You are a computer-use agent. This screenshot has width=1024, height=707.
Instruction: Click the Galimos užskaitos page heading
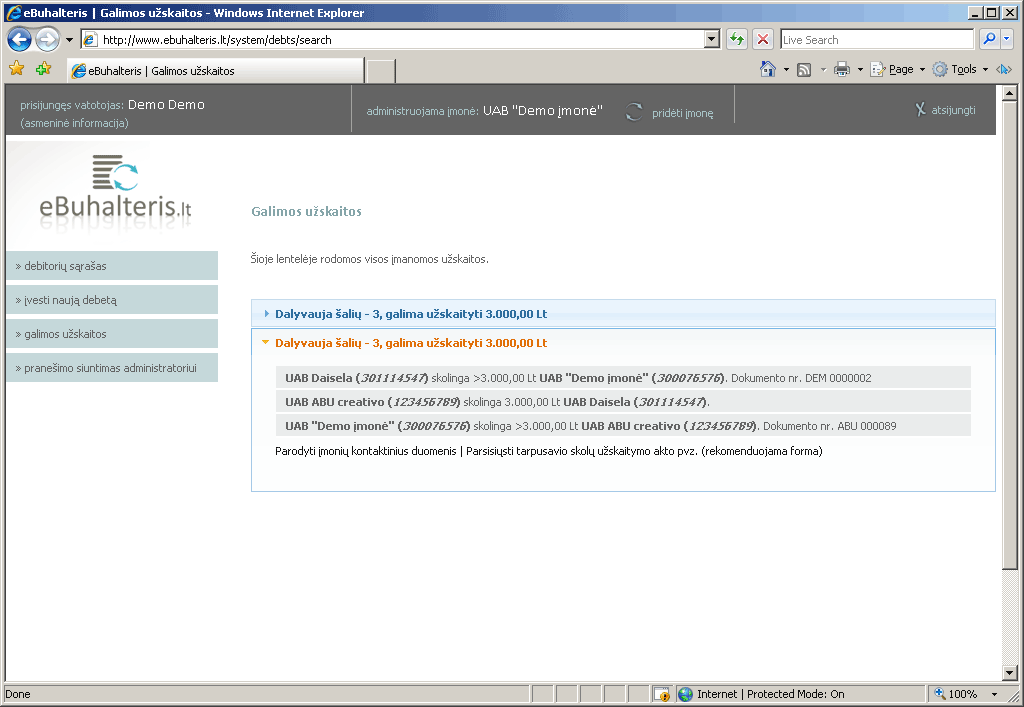[306, 212]
